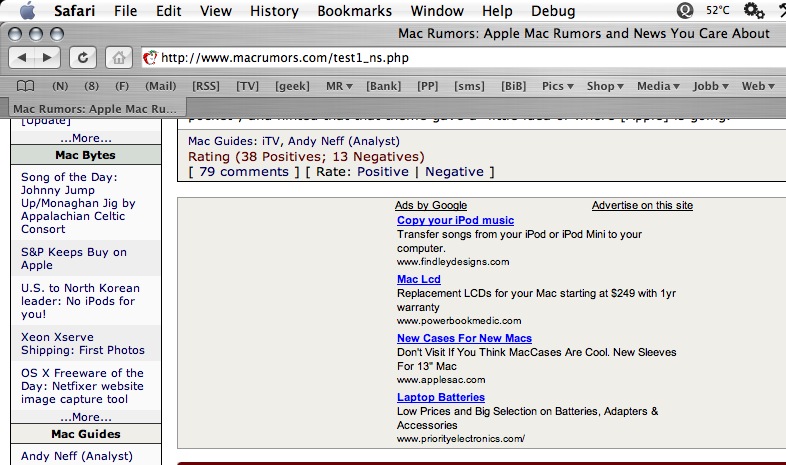This screenshot has height=465, width=786.
Task: Click the 52°C temperature readout
Action: point(717,11)
